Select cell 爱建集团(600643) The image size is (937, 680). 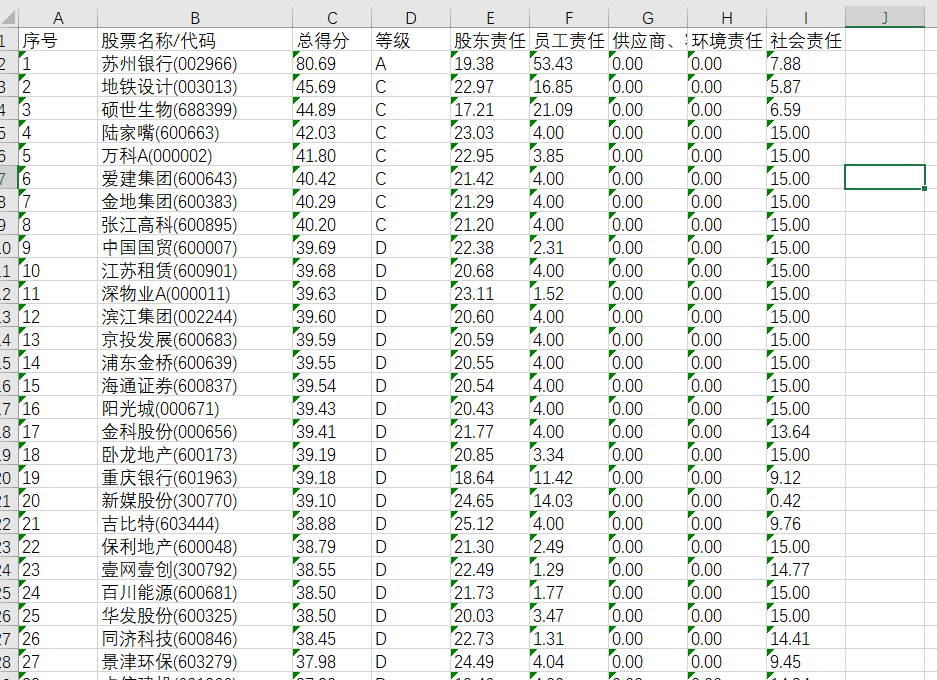195,178
